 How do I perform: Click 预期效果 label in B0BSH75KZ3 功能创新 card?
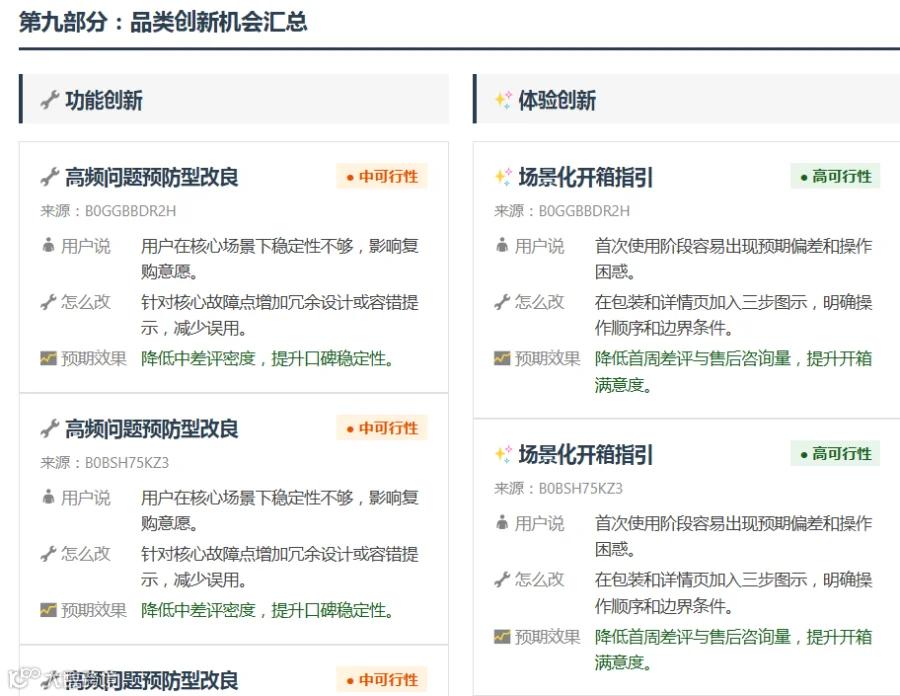click(94, 611)
